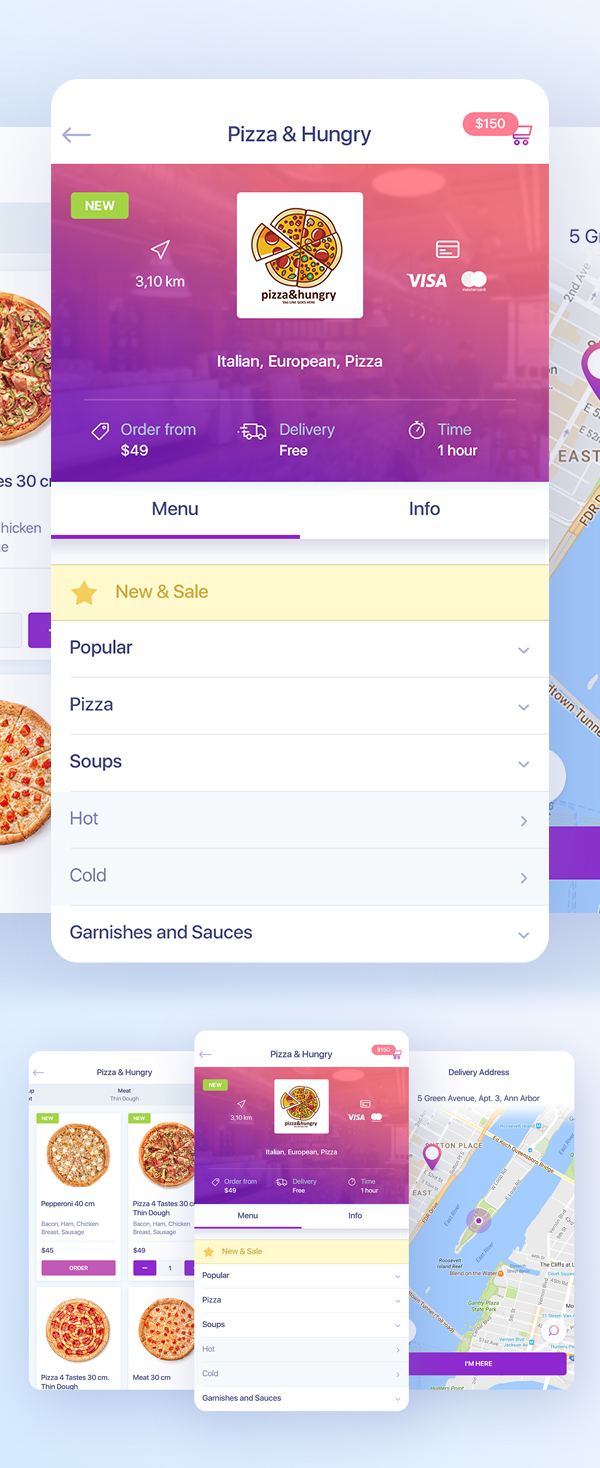Click the price tag icon beside Order from in the large screen
This screenshot has height=1468, width=600.
(x=100, y=431)
